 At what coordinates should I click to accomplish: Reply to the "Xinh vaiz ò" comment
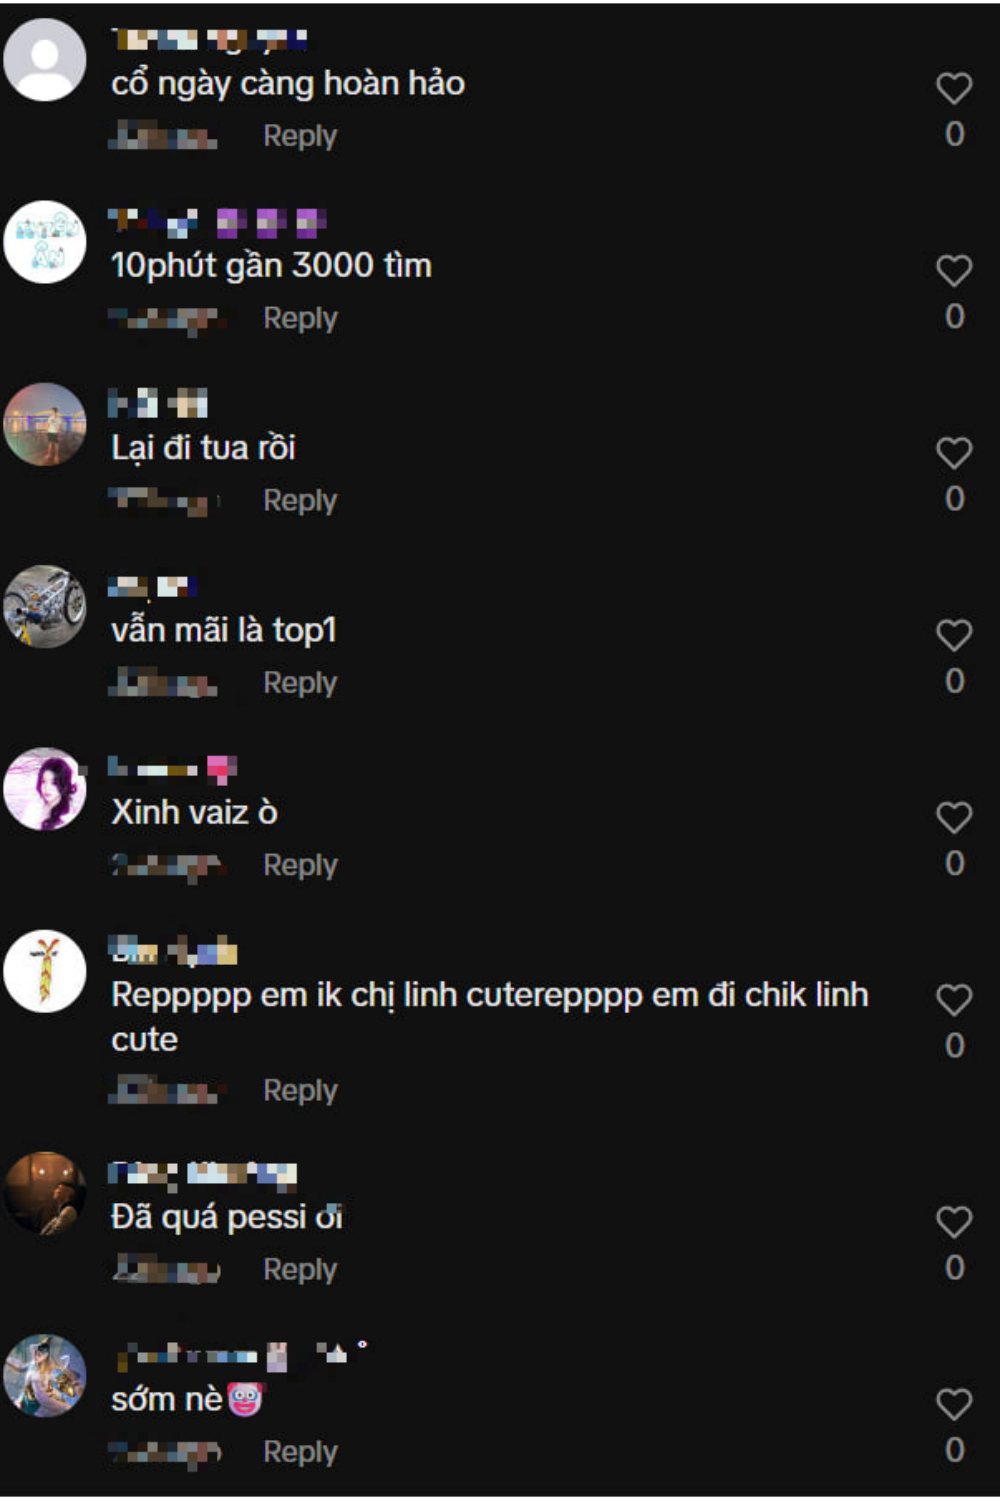300,865
